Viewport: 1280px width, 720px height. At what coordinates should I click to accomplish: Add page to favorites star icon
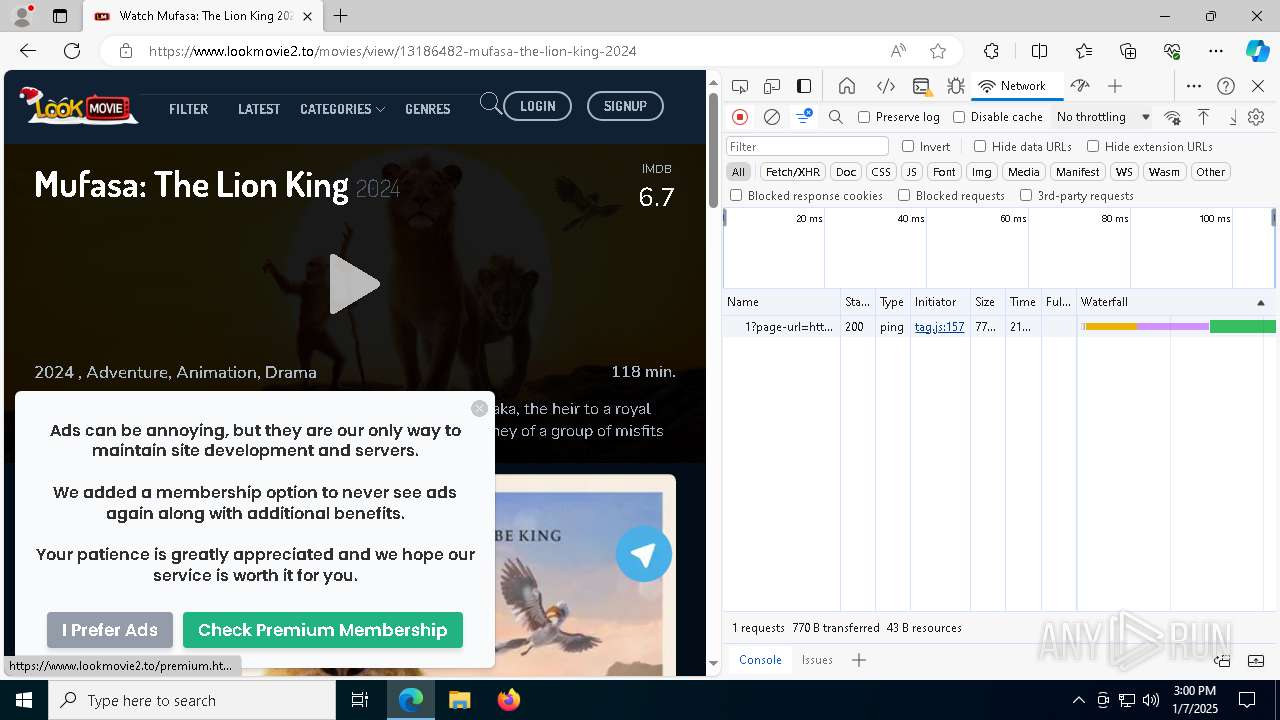click(x=938, y=51)
